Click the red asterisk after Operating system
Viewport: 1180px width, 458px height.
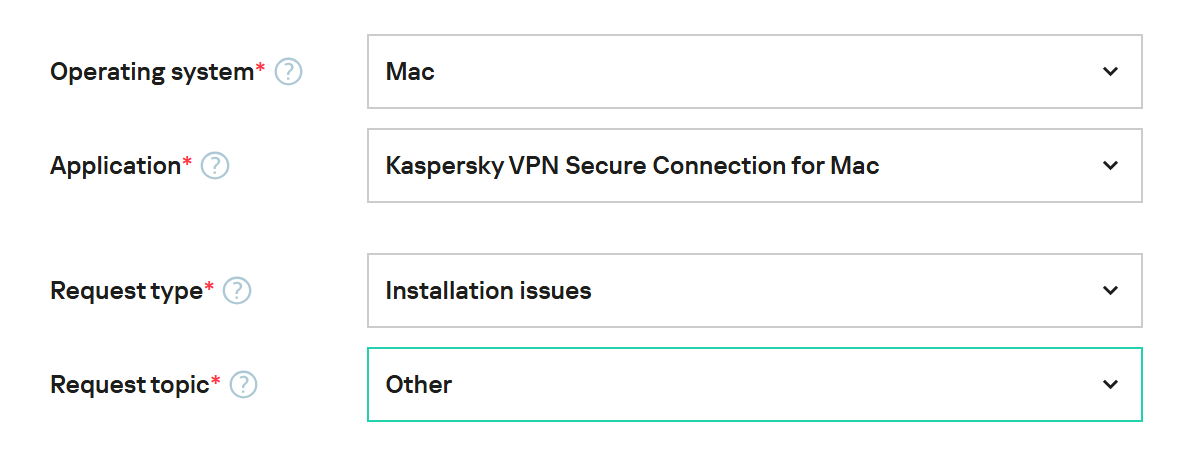pyautogui.click(x=261, y=68)
